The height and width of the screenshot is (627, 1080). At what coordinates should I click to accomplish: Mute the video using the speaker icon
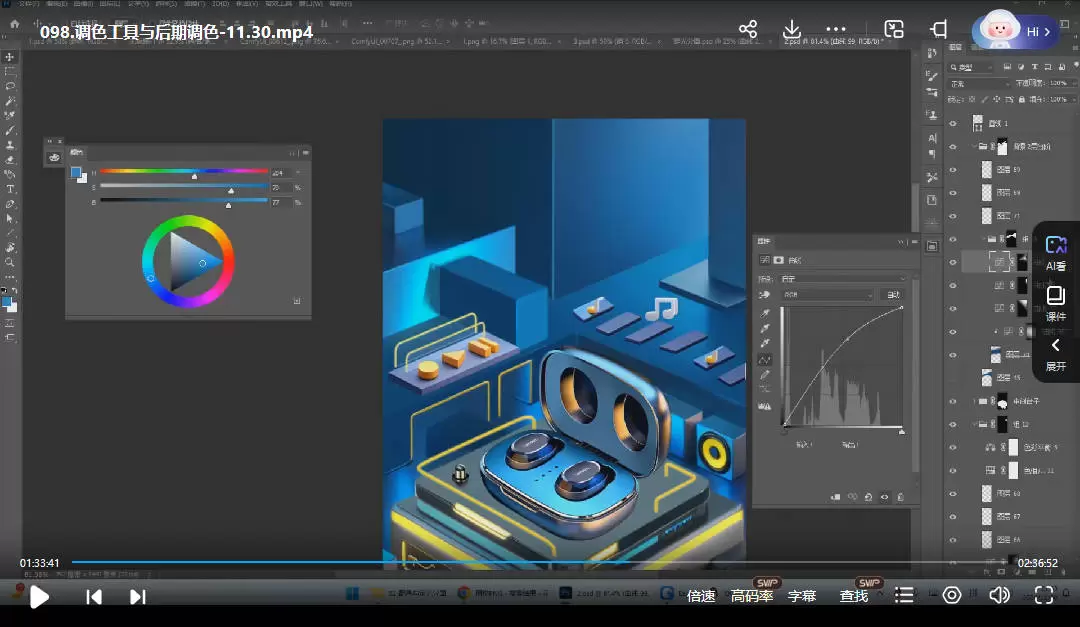tap(999, 596)
